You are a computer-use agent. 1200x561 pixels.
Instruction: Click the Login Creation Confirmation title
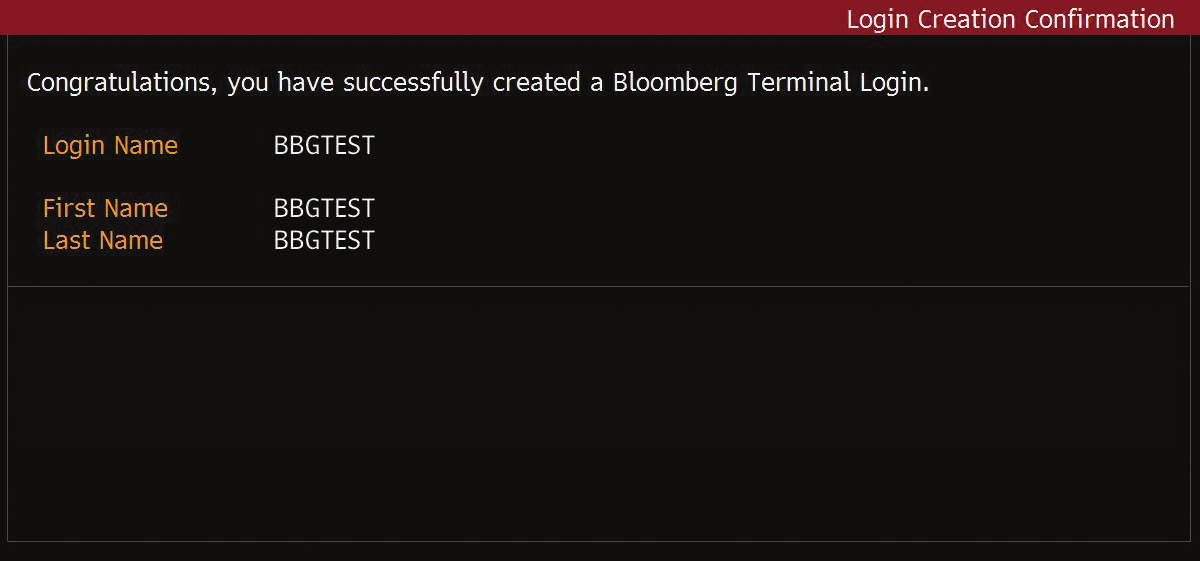1010,19
